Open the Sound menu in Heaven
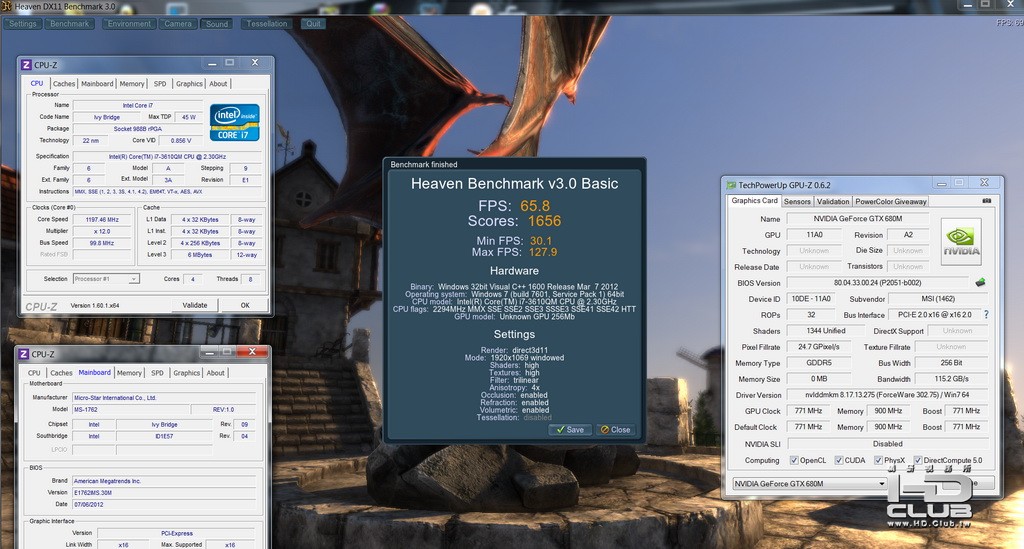 (x=217, y=24)
